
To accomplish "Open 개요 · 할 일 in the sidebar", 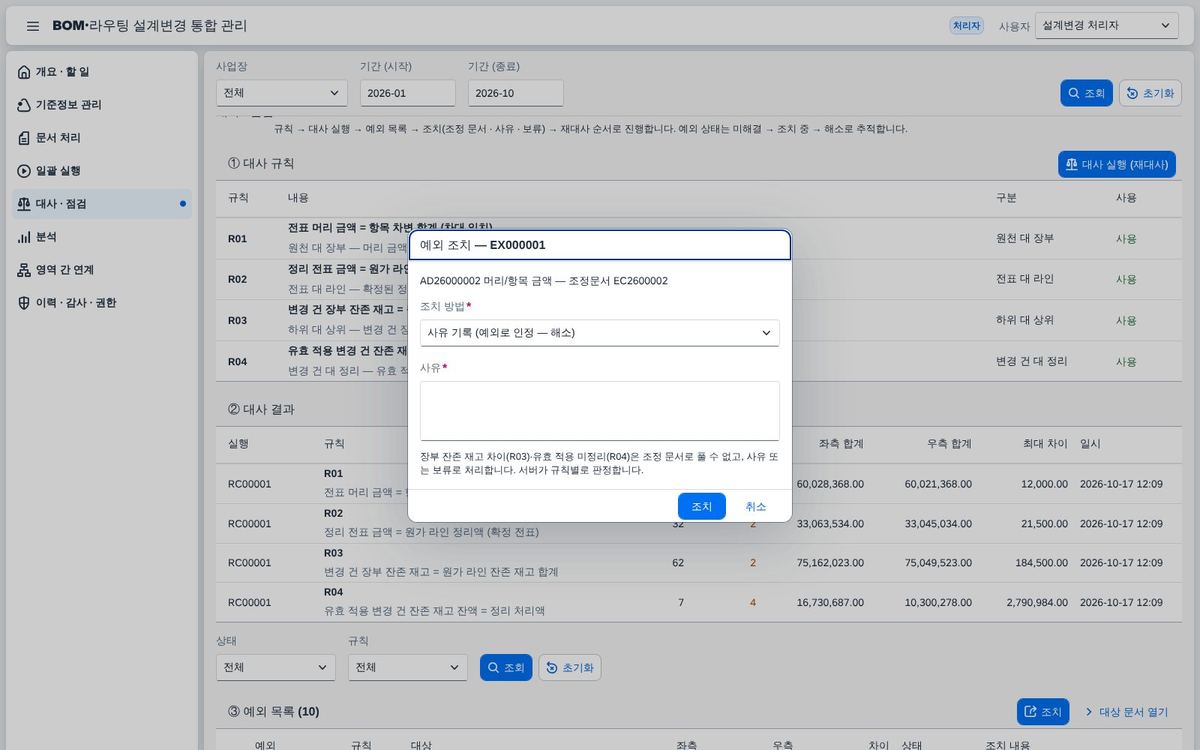I will tap(102, 72).
